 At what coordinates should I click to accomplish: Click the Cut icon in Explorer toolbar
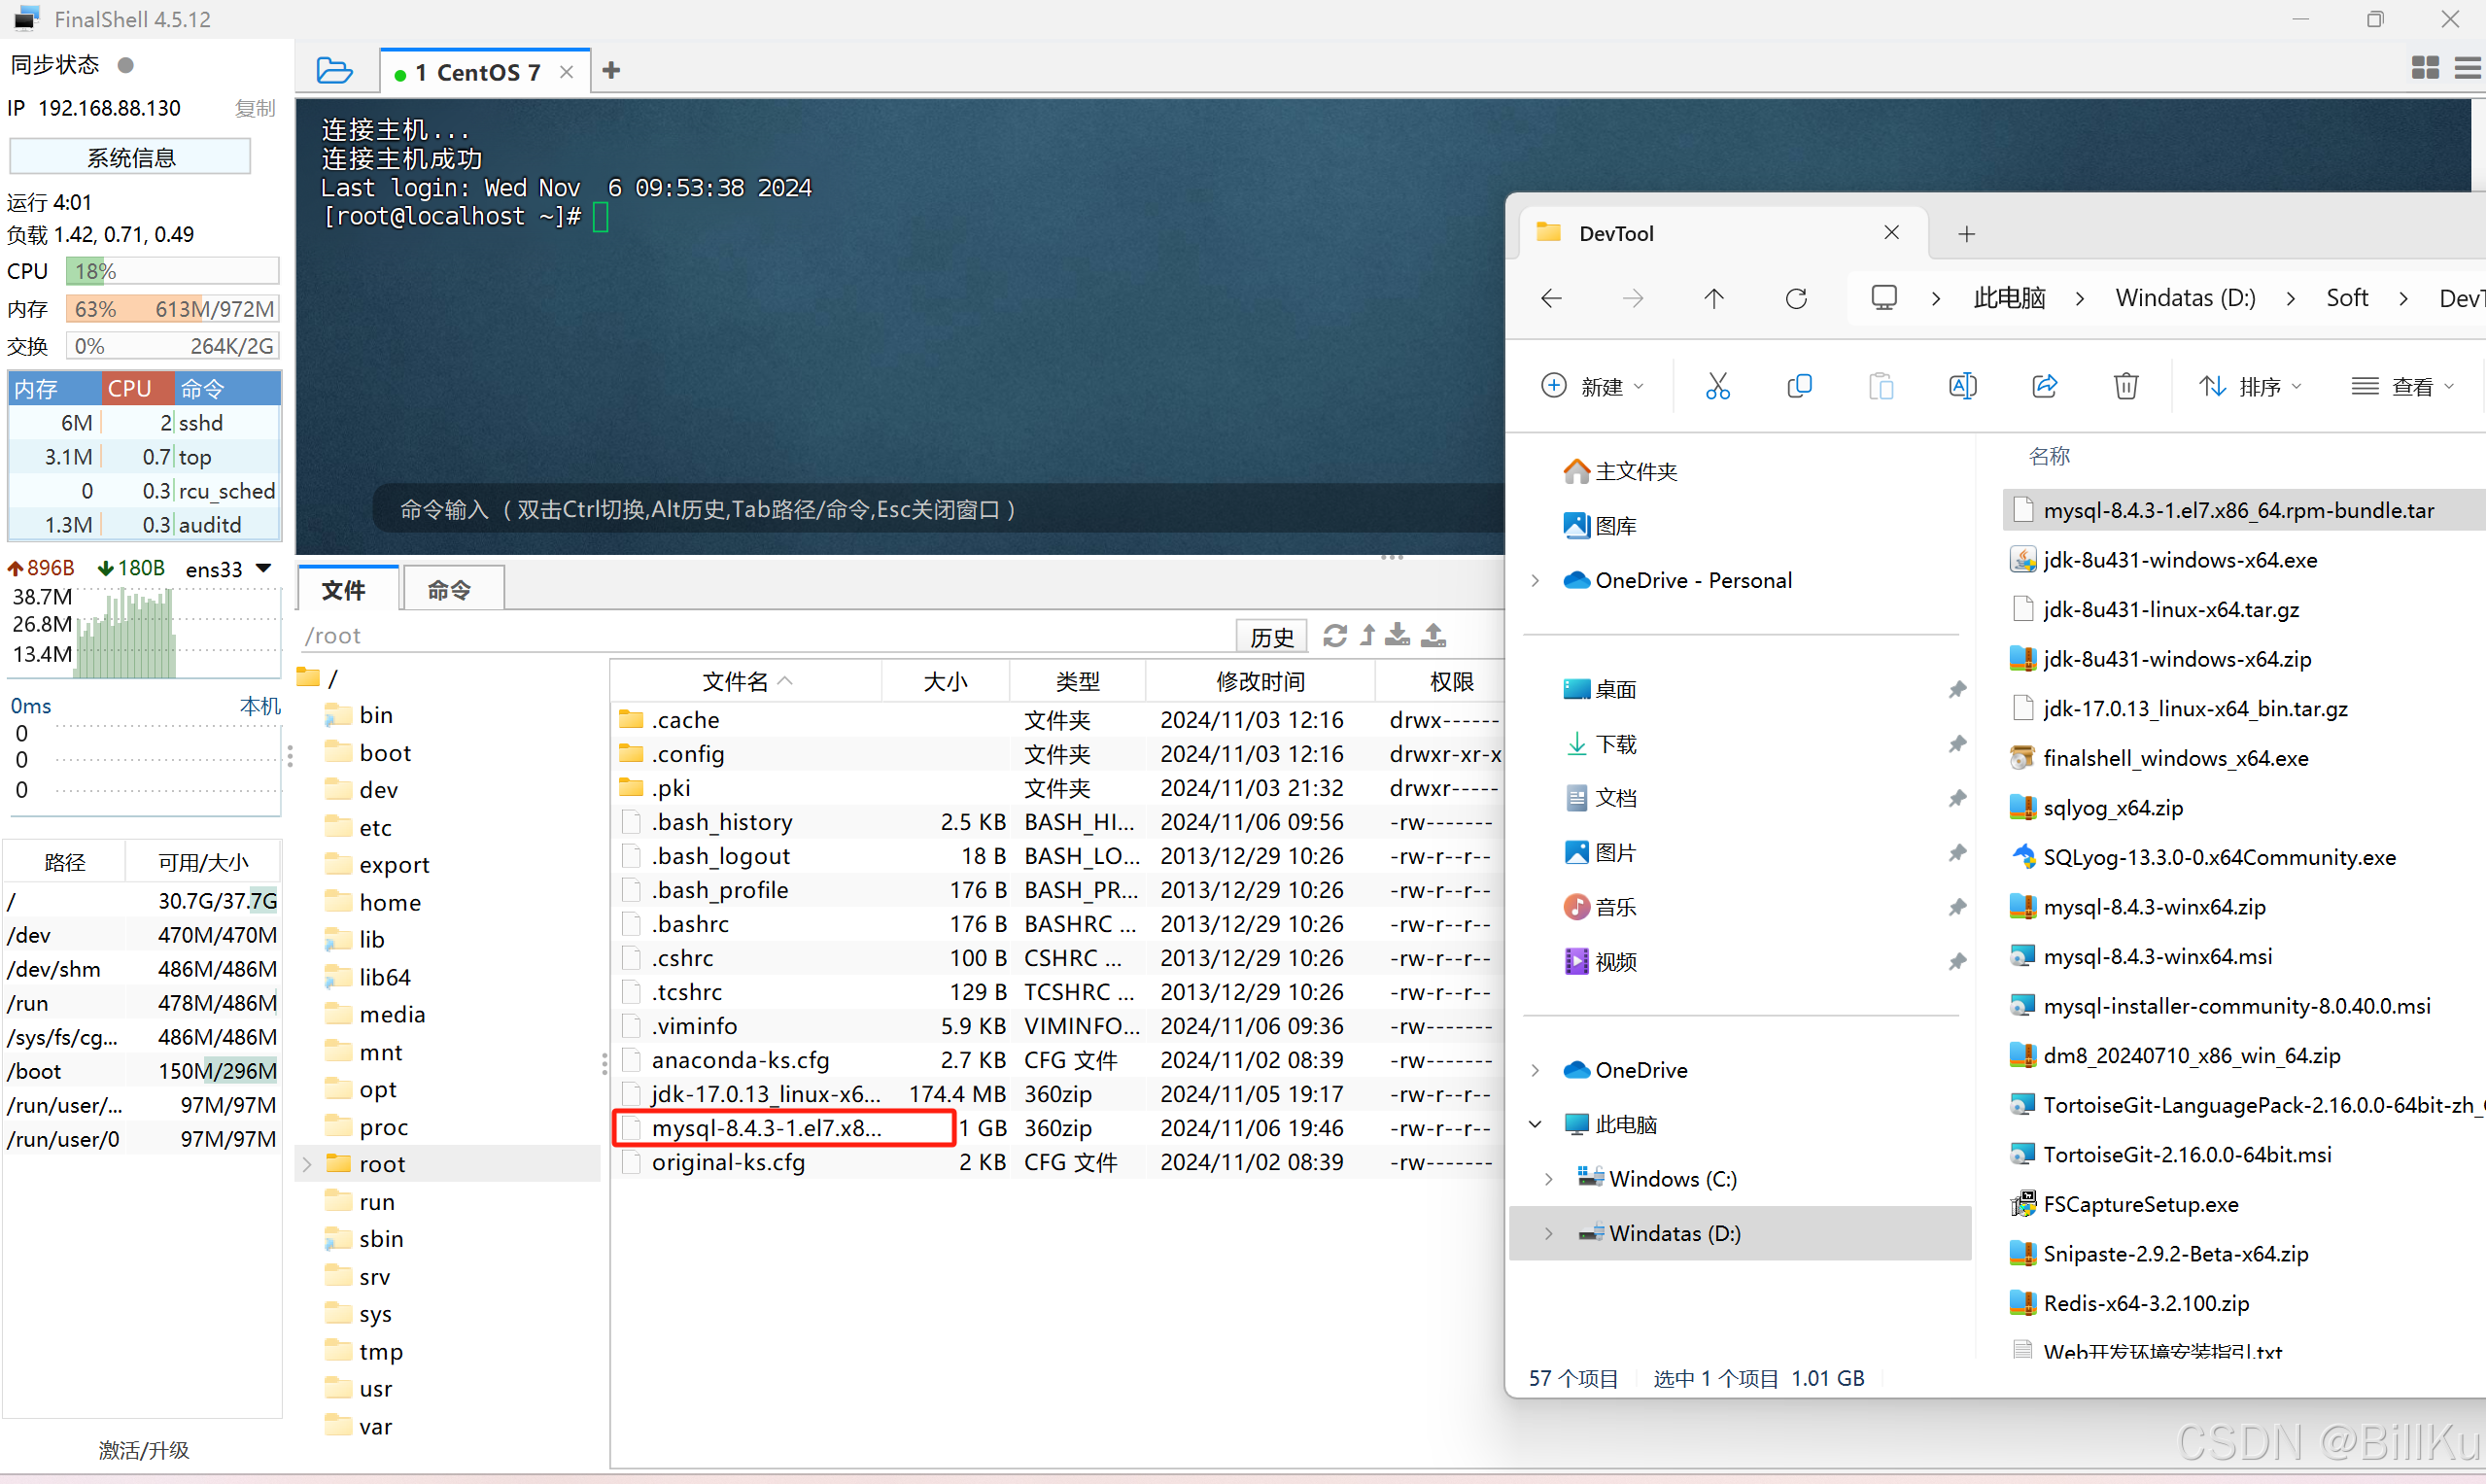[1717, 386]
